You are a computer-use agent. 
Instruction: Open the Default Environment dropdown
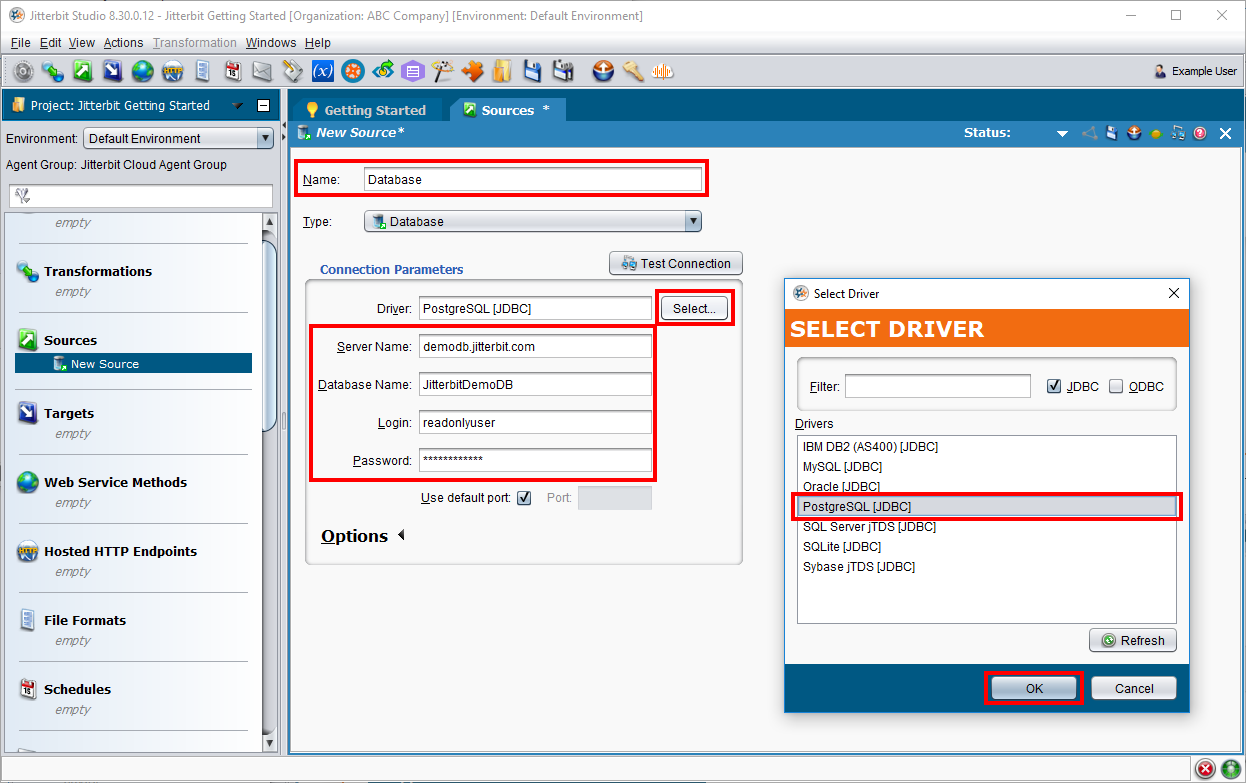tap(178, 139)
